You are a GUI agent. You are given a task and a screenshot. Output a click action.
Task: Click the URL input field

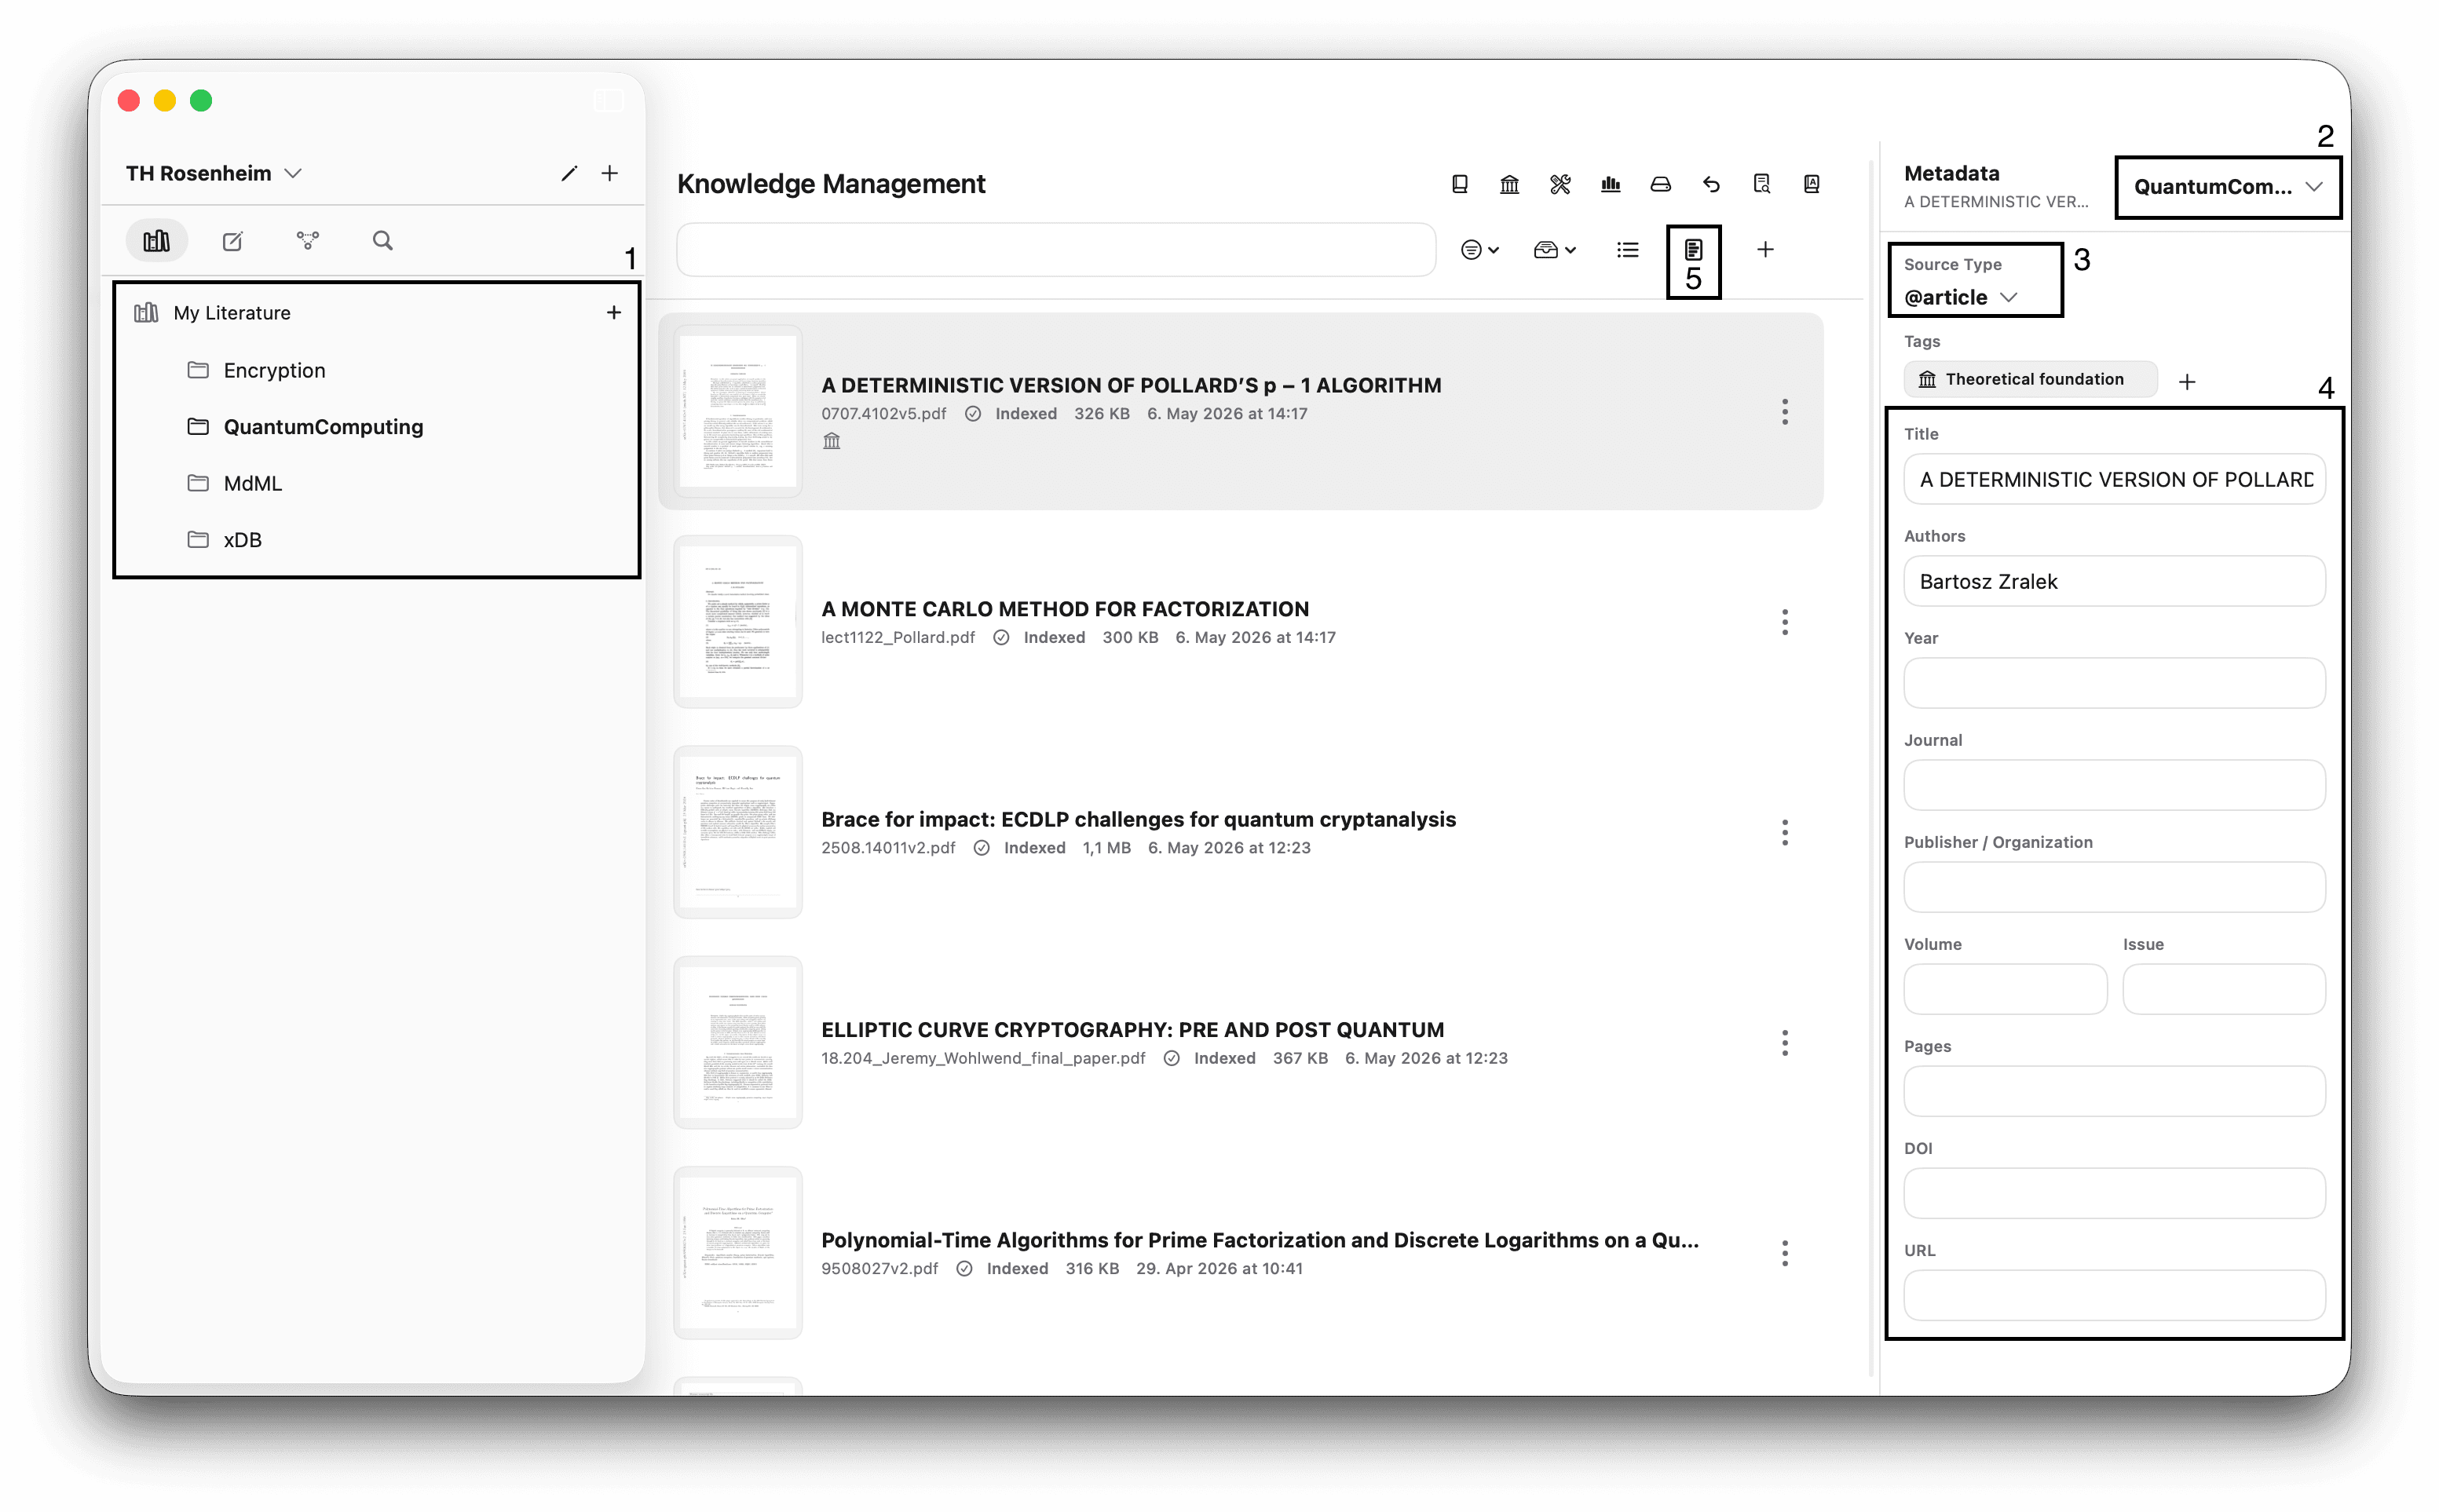click(2113, 1296)
